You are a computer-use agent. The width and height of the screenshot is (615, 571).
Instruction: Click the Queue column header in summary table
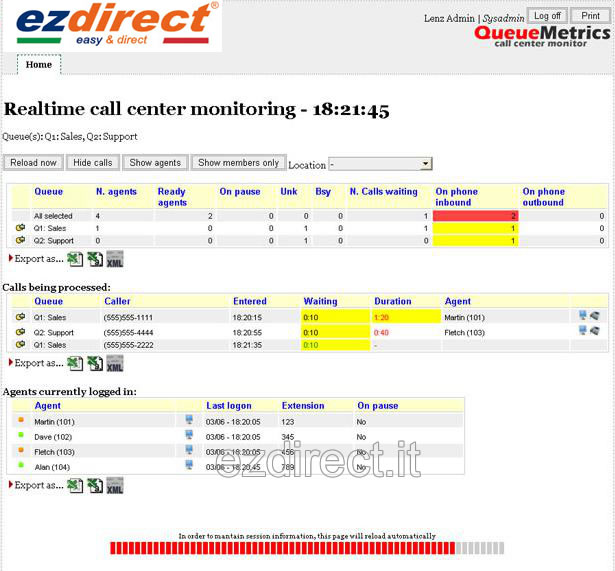point(49,192)
